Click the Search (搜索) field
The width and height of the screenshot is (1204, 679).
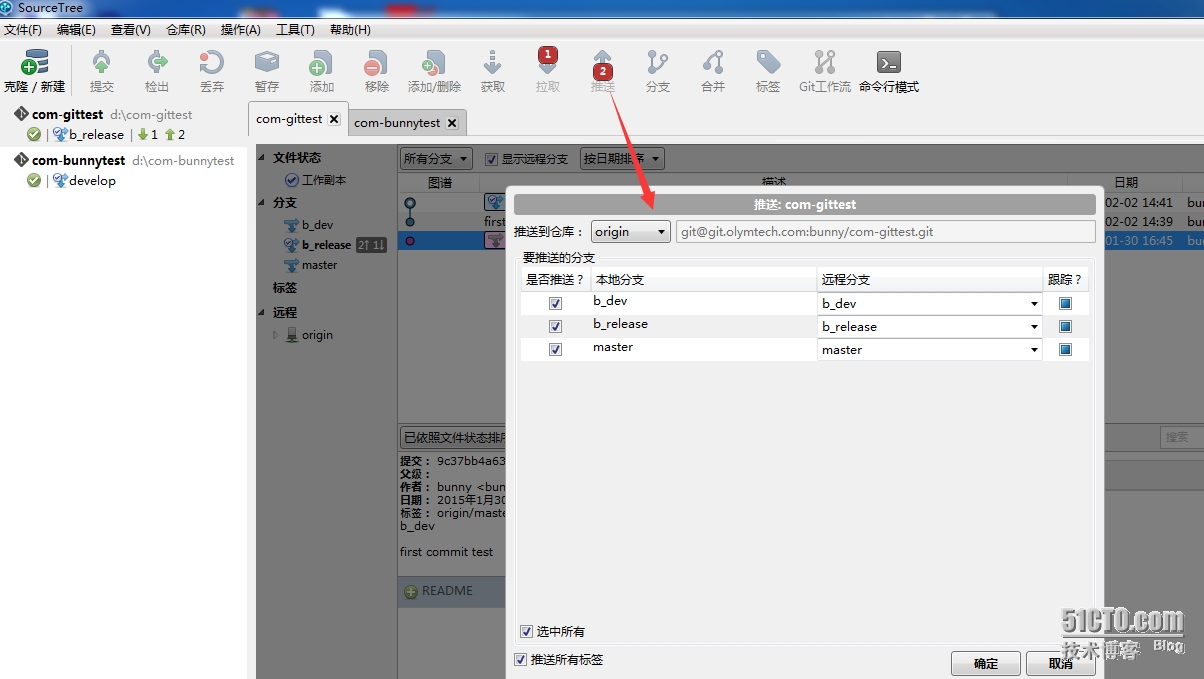1182,437
